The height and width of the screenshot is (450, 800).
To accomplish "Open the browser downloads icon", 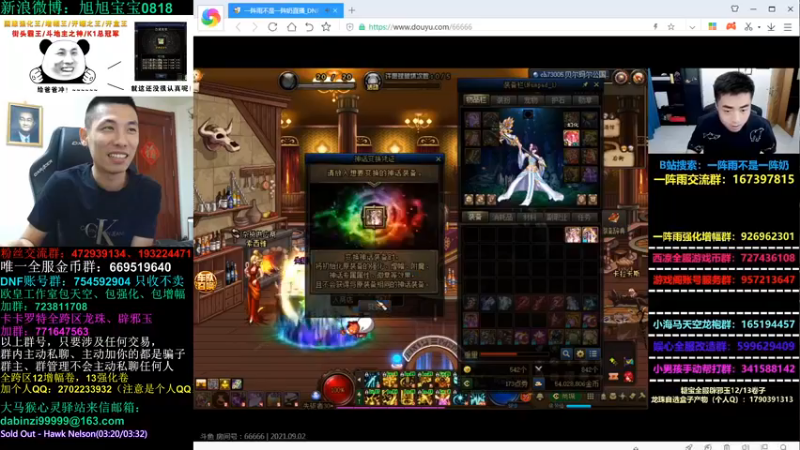I will click(x=771, y=27).
